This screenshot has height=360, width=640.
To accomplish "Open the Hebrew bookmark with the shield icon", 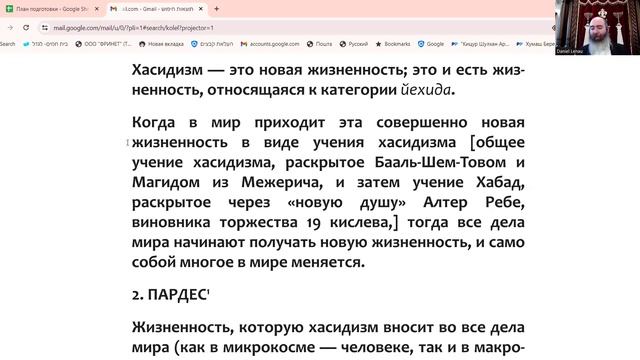I will coord(212,44).
